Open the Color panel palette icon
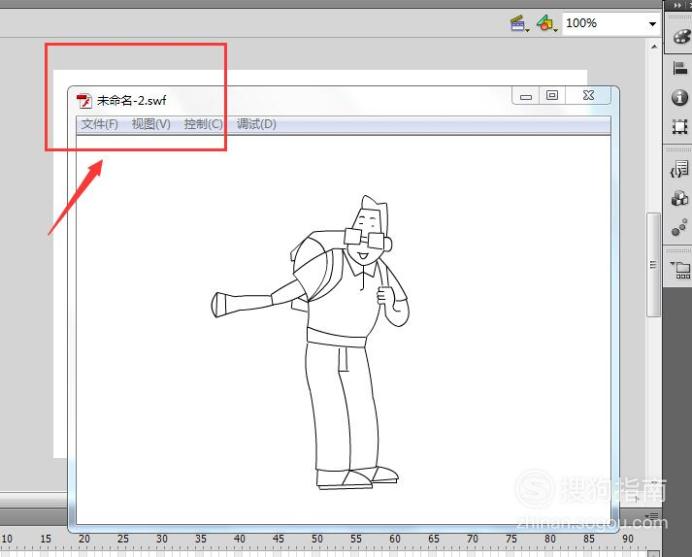This screenshot has width=692, height=557. [x=681, y=37]
